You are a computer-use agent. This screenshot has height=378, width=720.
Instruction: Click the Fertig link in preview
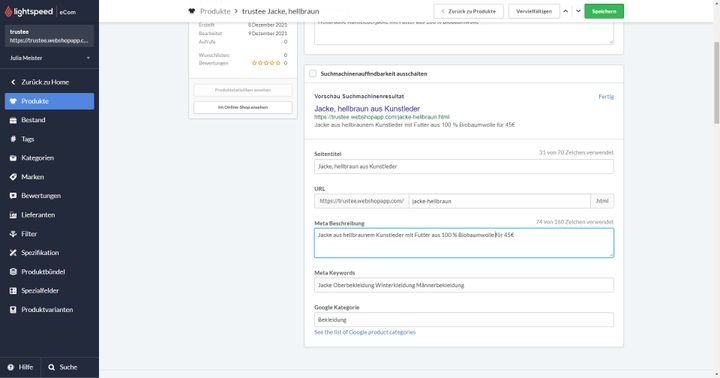[x=606, y=96]
